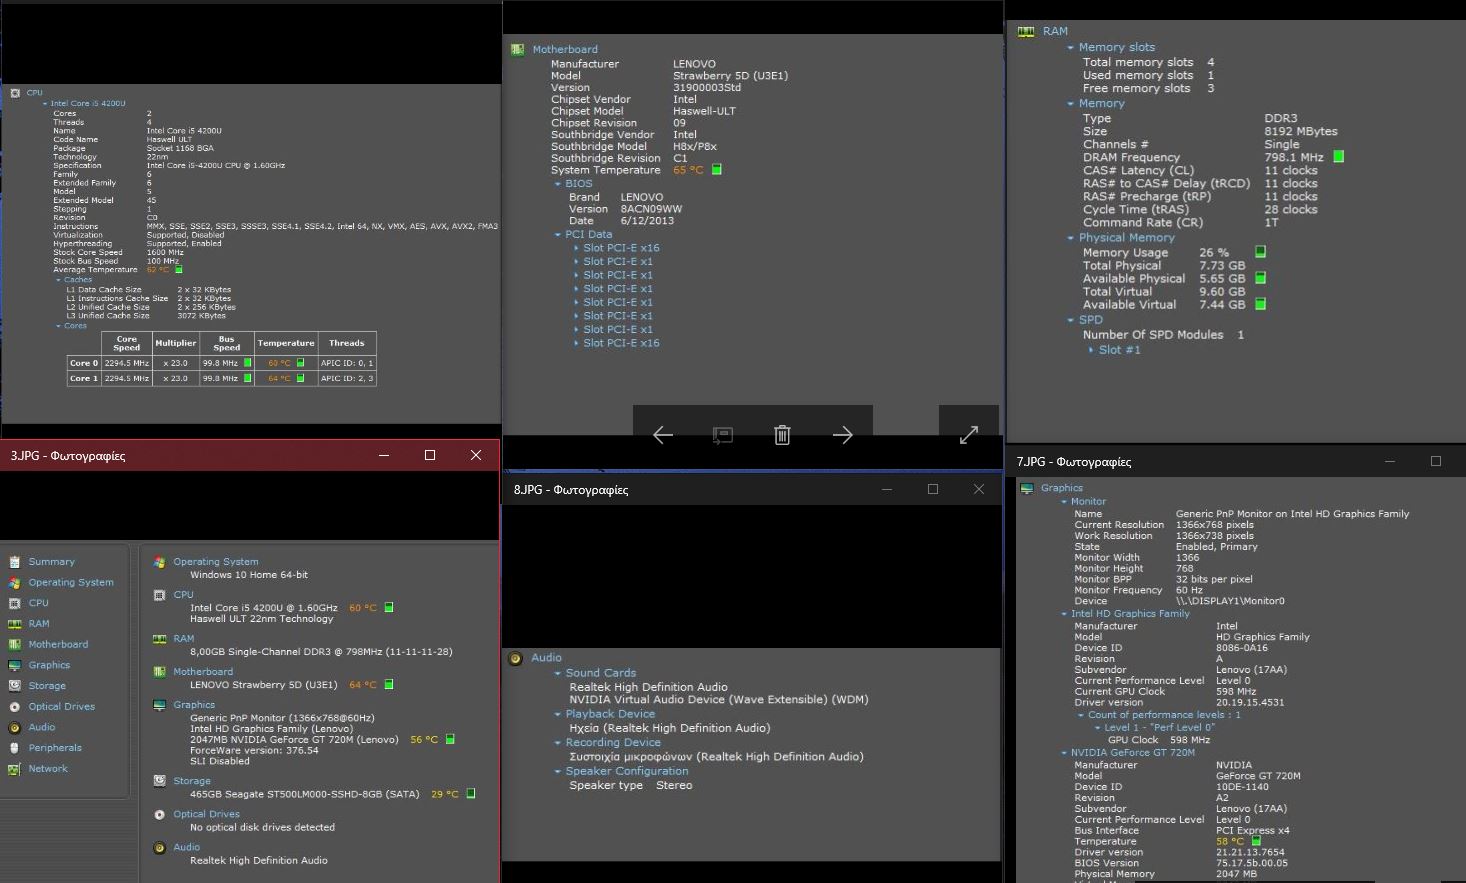
Task: Open Network in the Speccy sidebar
Action: pyautogui.click(x=48, y=769)
